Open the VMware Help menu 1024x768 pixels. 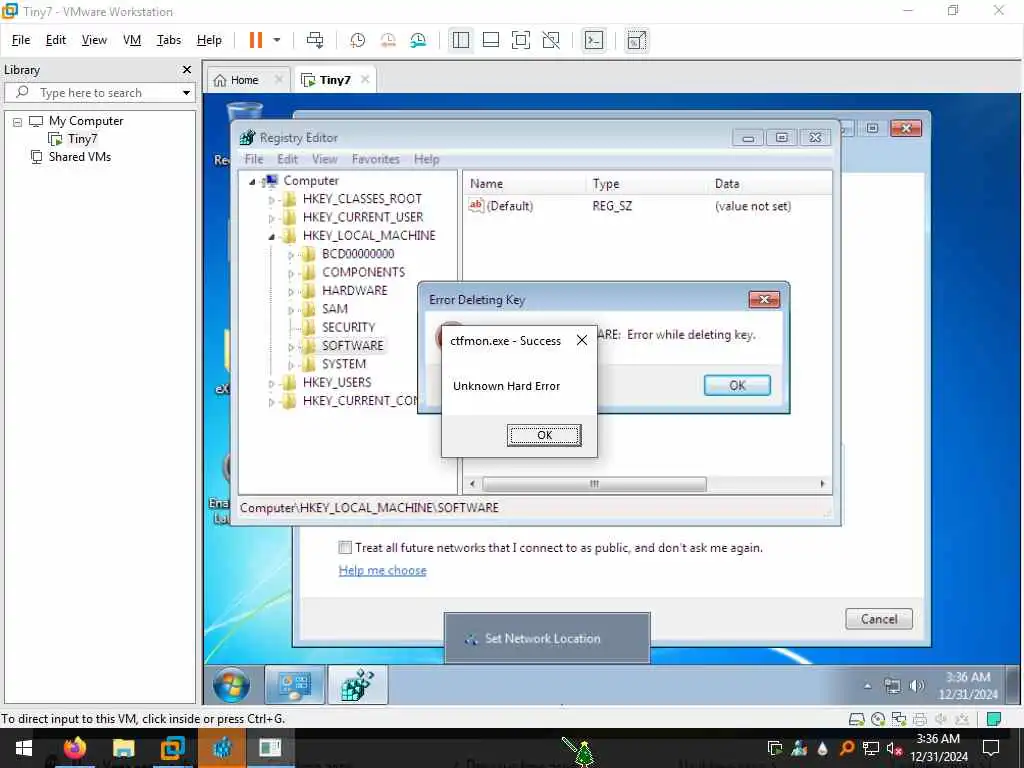tap(209, 40)
